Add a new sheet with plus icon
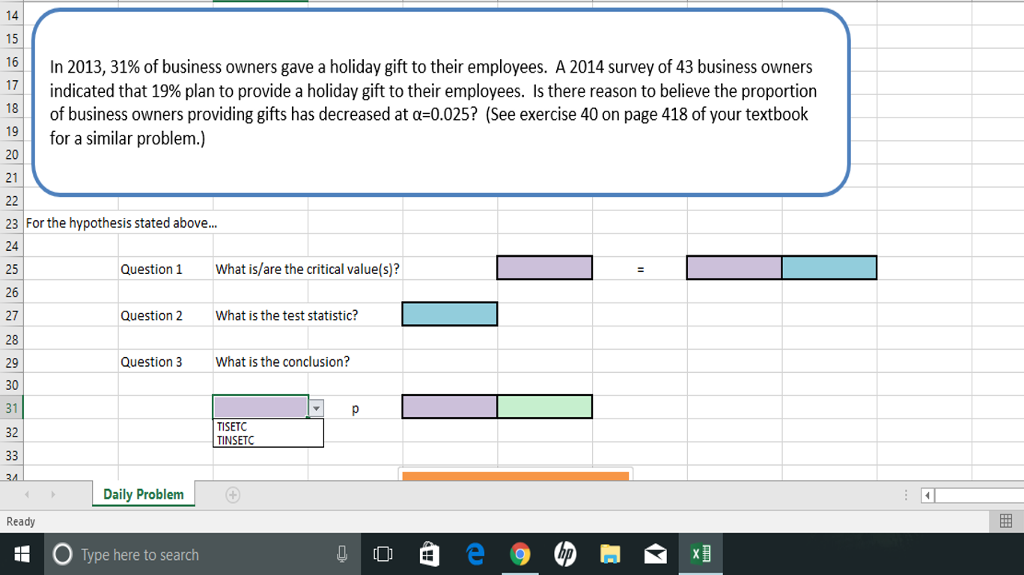The width and height of the screenshot is (1024, 575). tap(232, 495)
